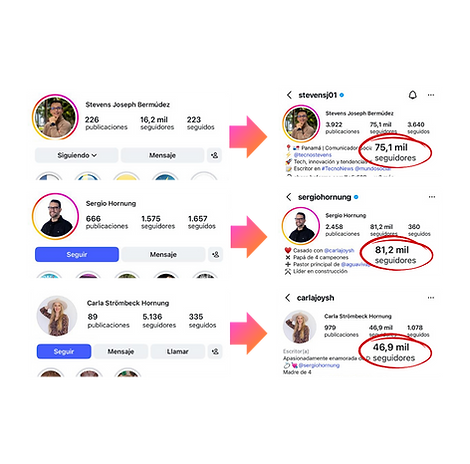The width and height of the screenshot is (470, 464).
Task: Open the three-dot menu on sergiohornung profile
Action: pyautogui.click(x=432, y=197)
